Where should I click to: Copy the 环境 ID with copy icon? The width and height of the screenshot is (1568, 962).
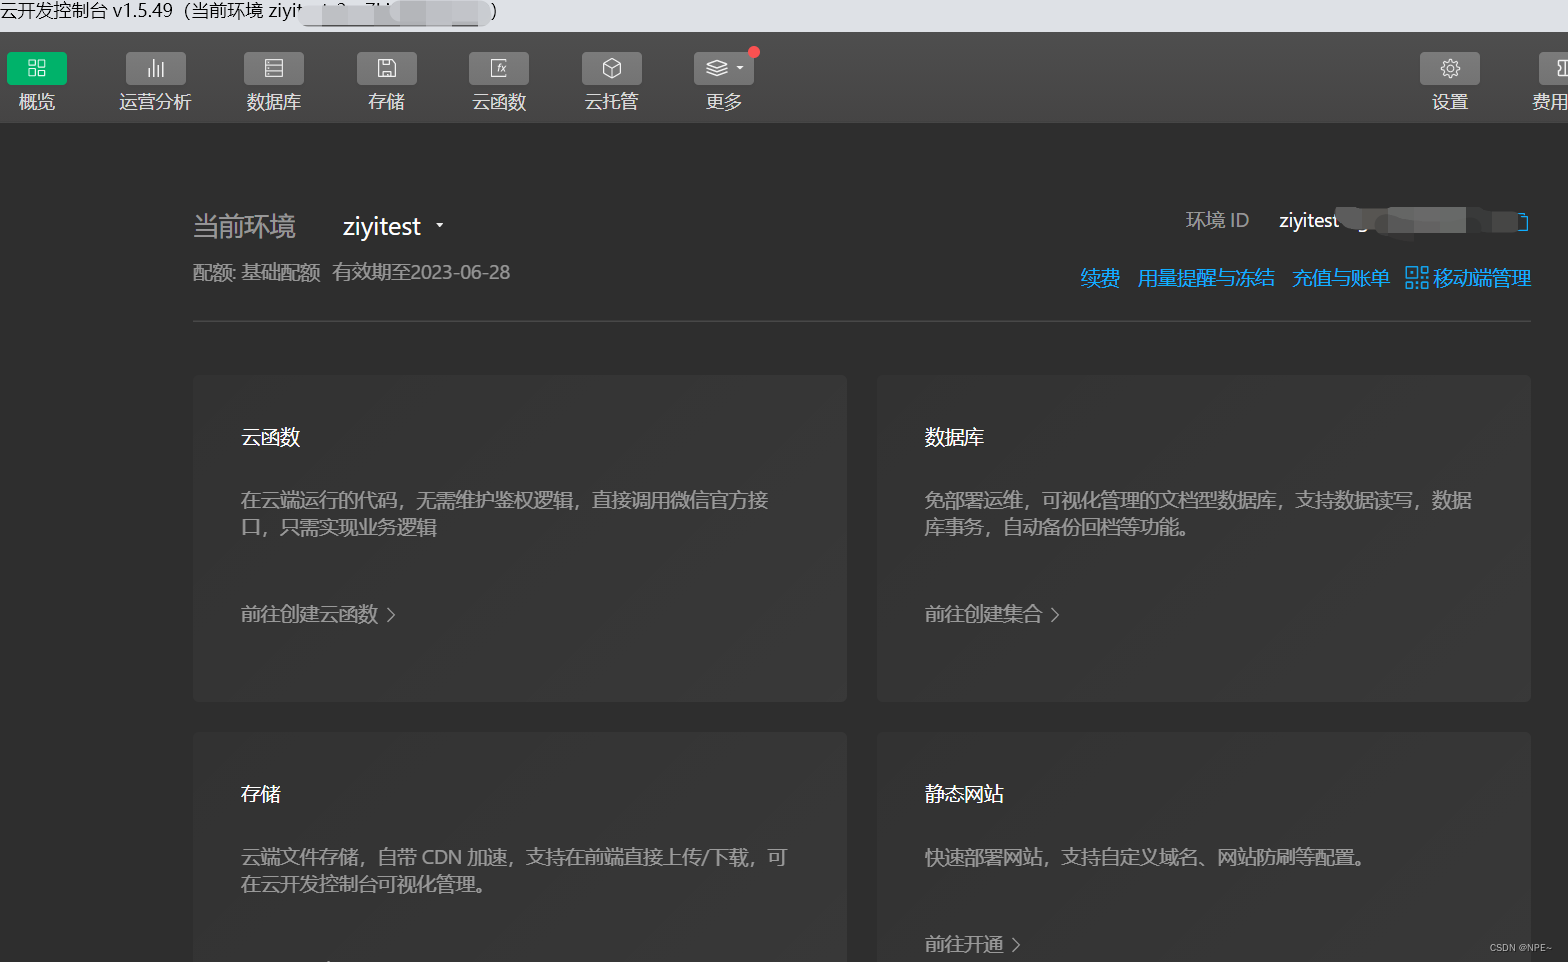(1522, 222)
